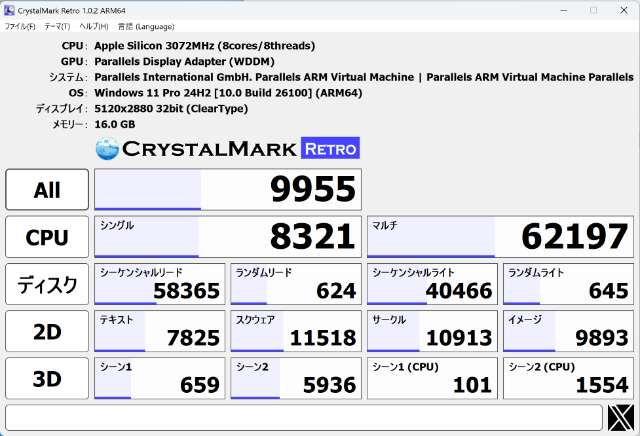The image size is (640, 436).
Task: Launch the 2D benchmark button
Action: (x=47, y=331)
